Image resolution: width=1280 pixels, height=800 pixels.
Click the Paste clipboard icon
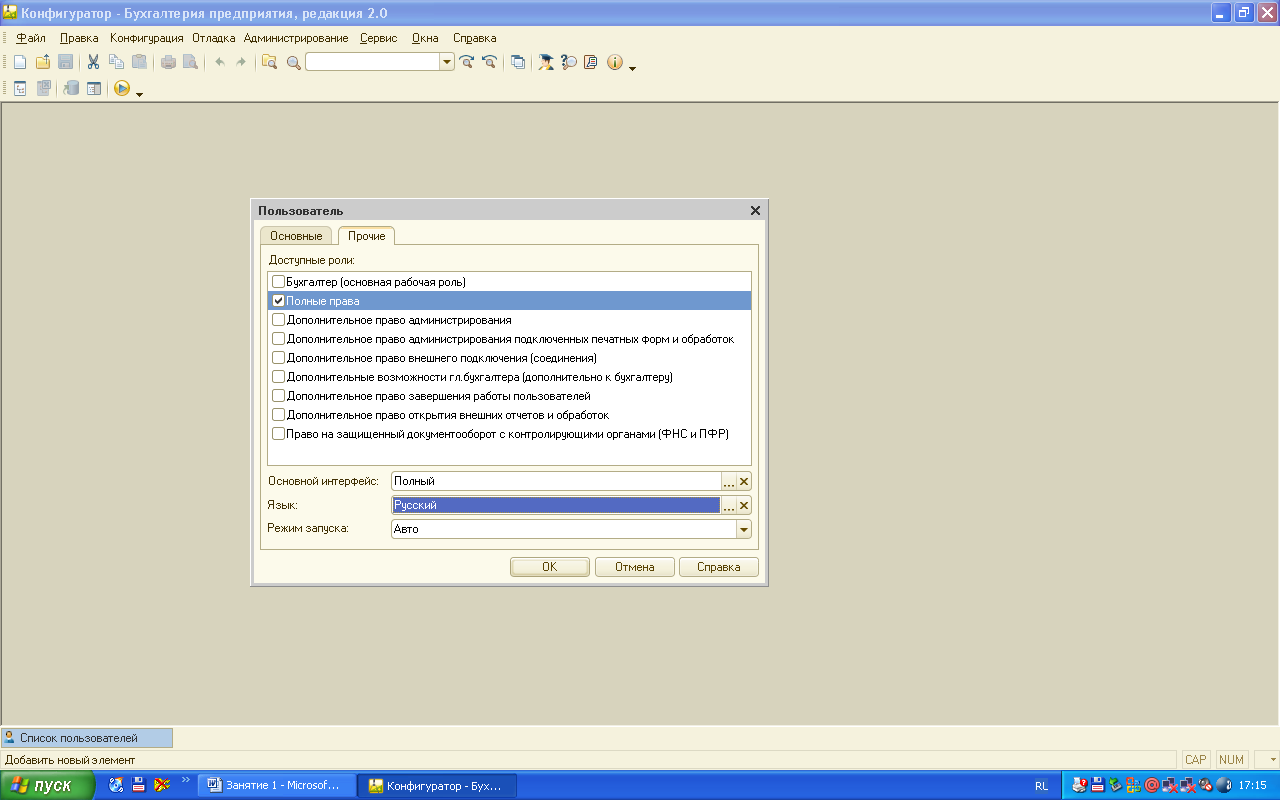click(139, 62)
